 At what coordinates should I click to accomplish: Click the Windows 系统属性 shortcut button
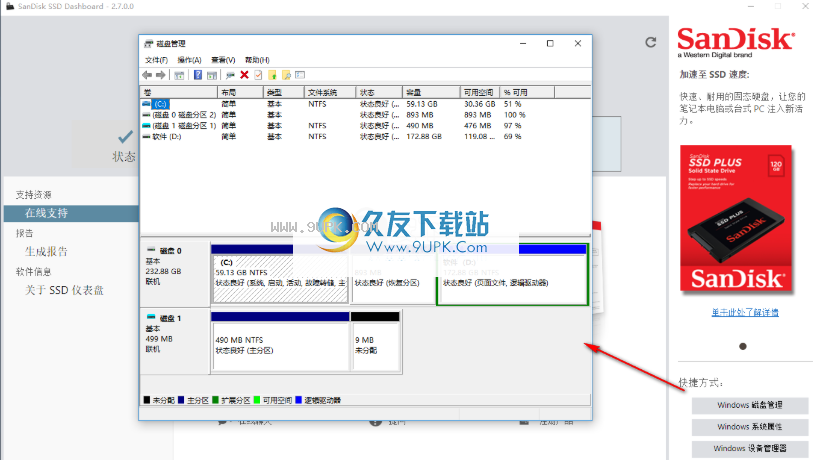point(750,427)
